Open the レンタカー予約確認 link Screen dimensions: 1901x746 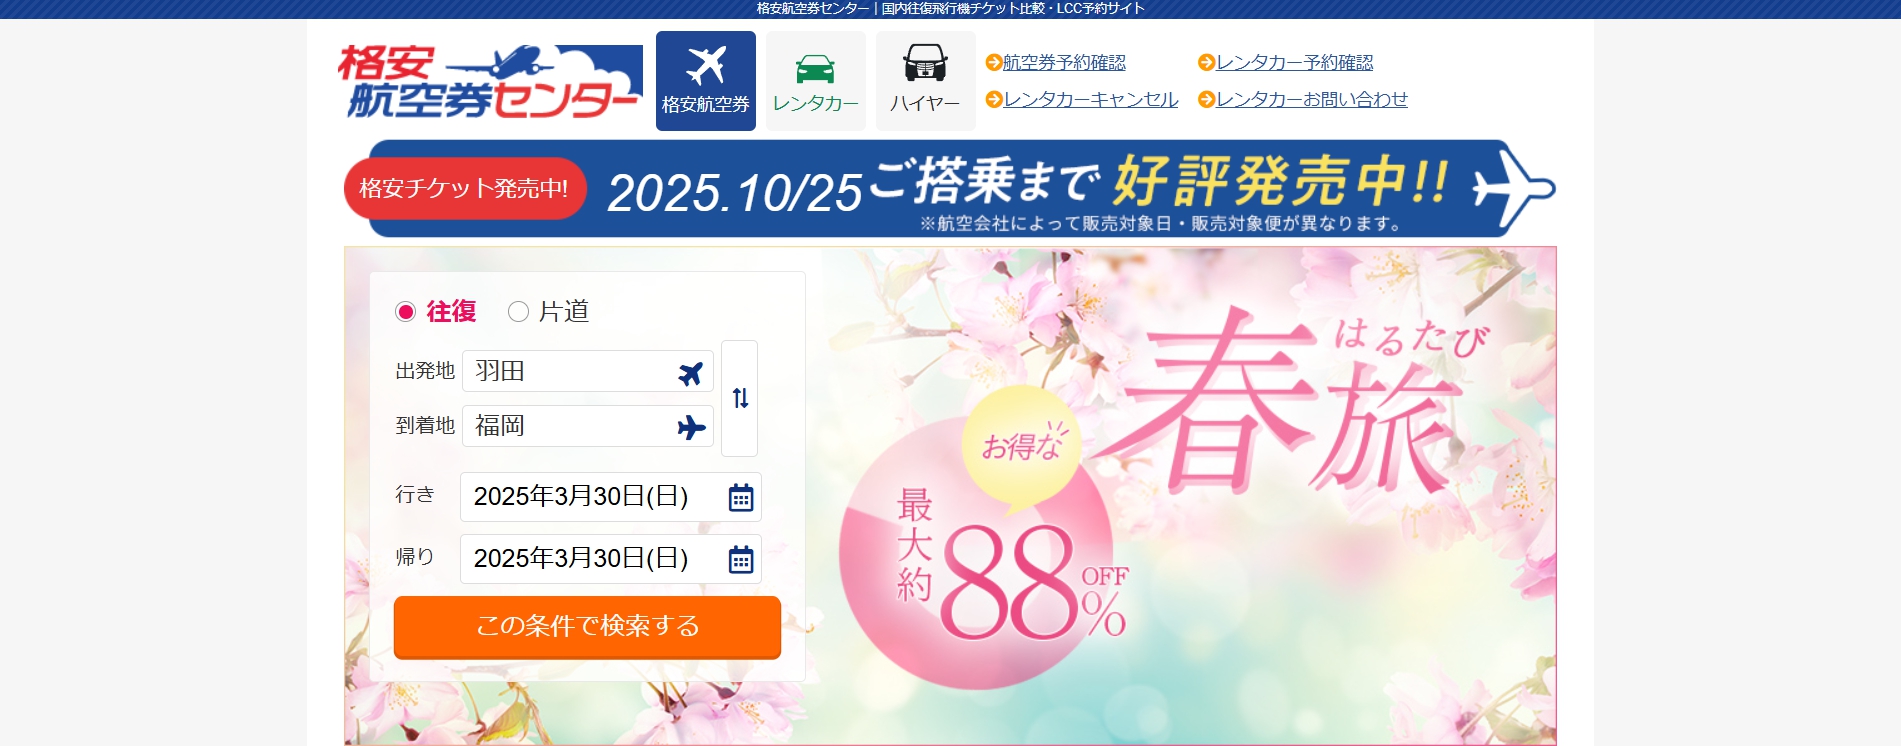click(1295, 62)
